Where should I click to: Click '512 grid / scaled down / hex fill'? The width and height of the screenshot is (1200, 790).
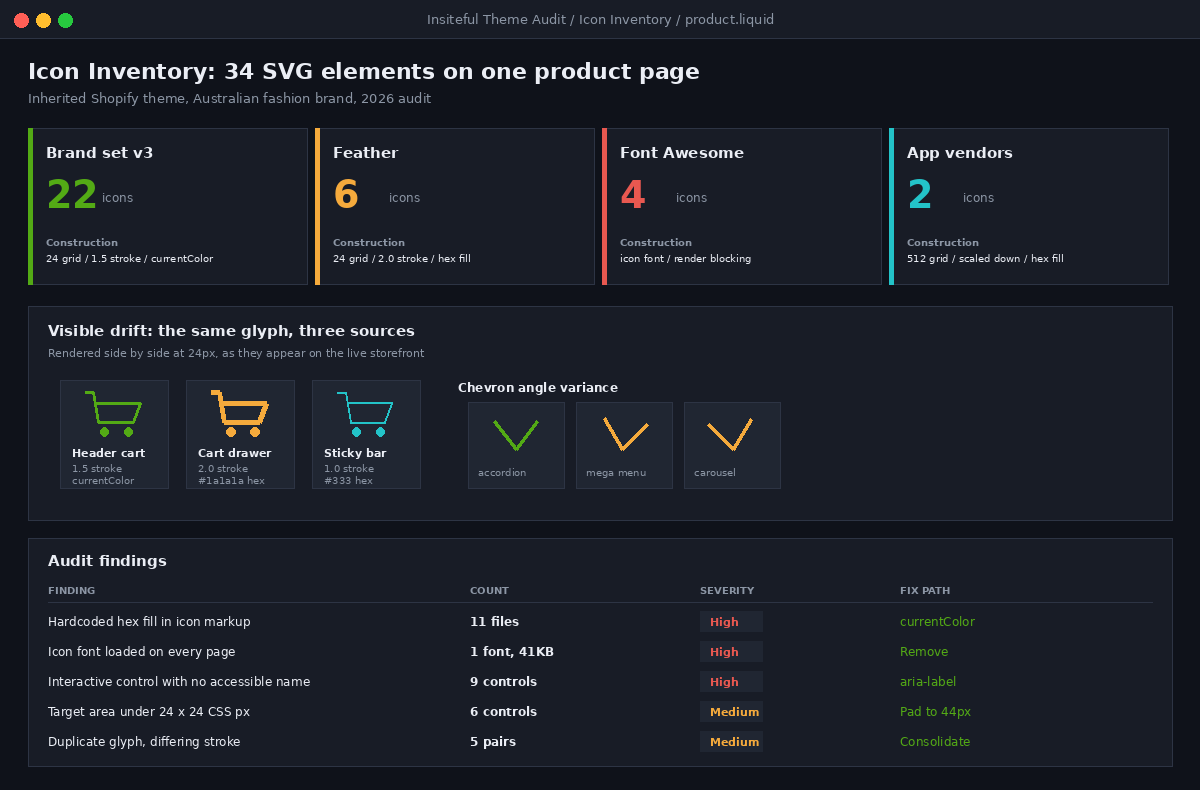(x=985, y=259)
